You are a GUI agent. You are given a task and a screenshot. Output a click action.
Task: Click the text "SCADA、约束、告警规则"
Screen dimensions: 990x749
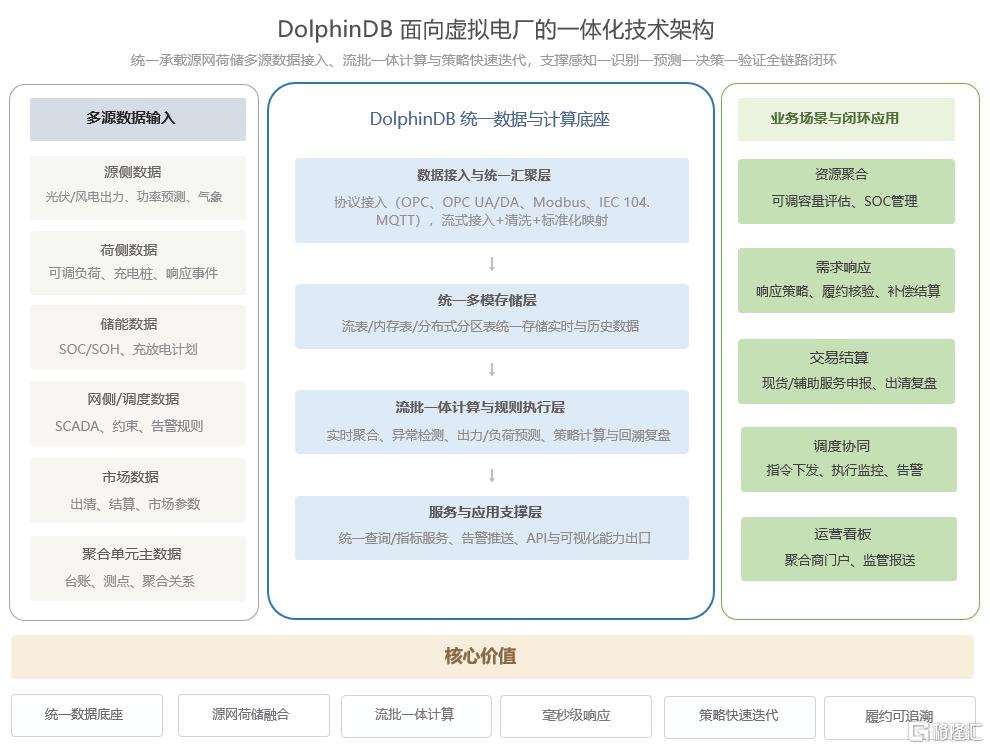129,426
